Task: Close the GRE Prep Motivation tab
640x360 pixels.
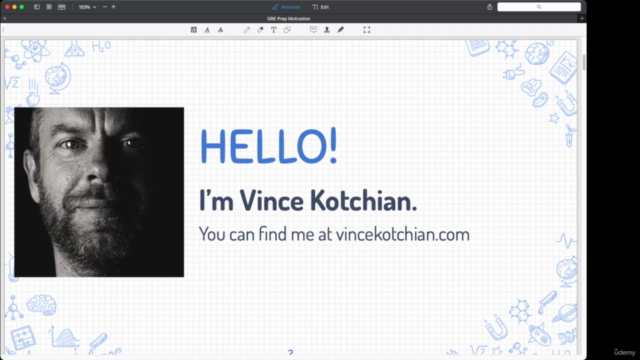Action: [4, 18]
